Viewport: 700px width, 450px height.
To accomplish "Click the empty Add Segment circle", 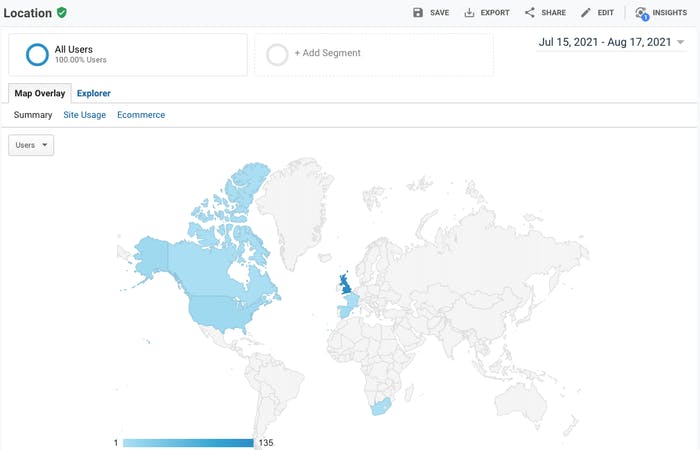I will (277, 54).
